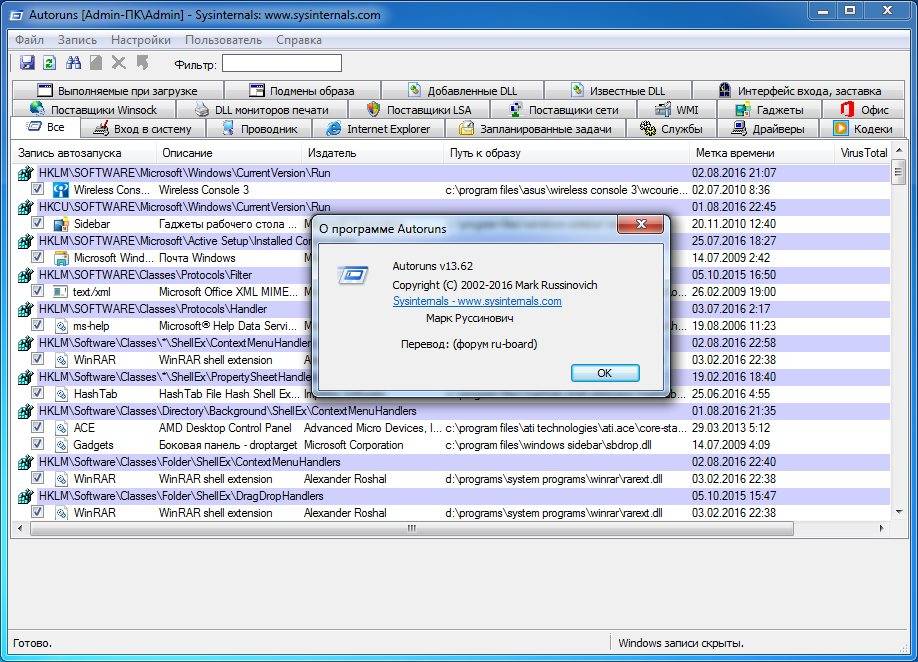Image resolution: width=918 pixels, height=662 pixels.
Task: Open the Кодеки tab
Action: (863, 129)
